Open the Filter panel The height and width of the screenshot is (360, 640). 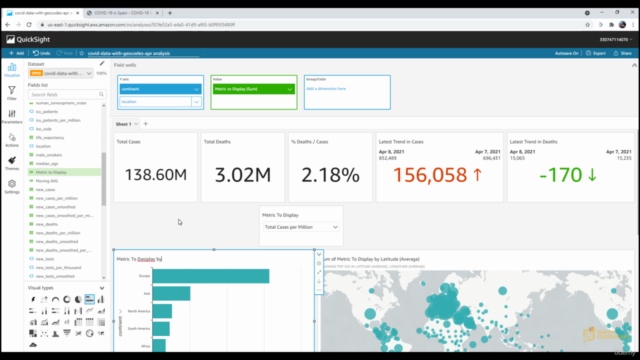pos(12,93)
